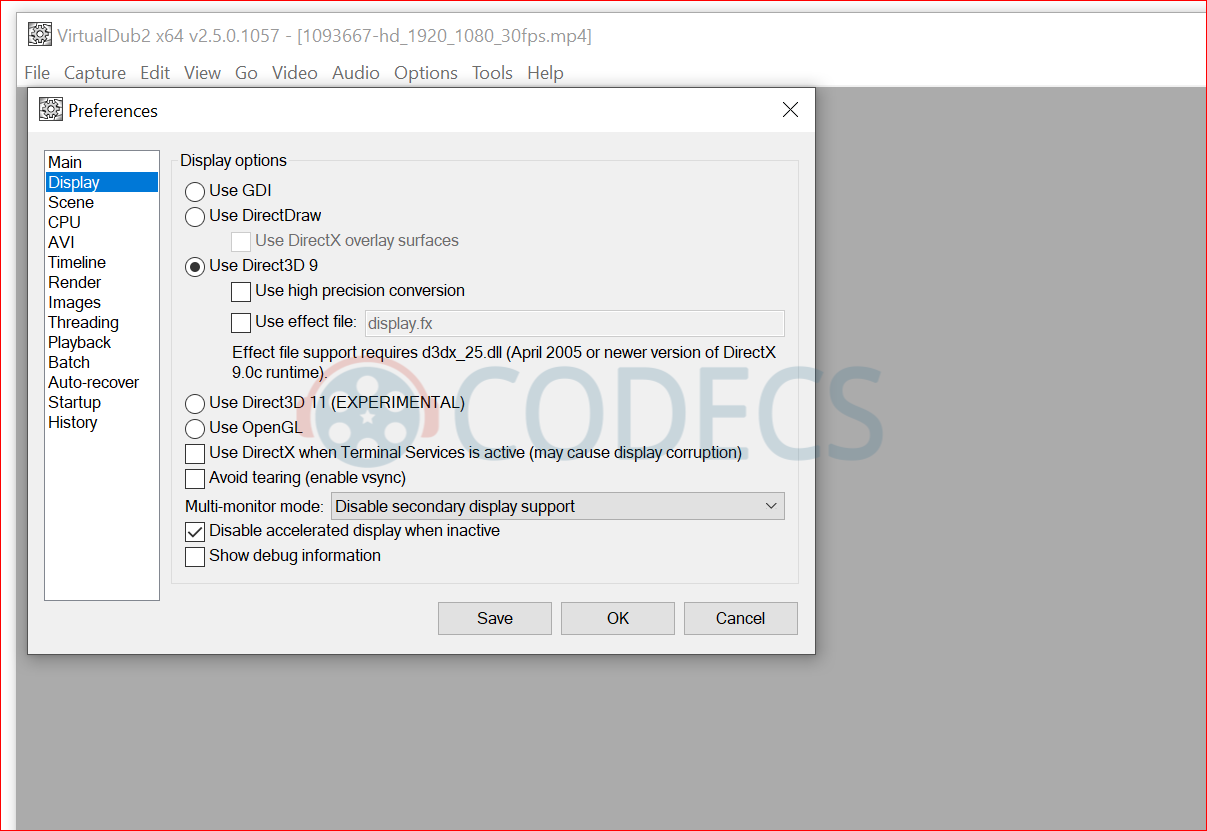This screenshot has height=831, width=1207.
Task: Click the Preferences dialog gear icon
Action: tap(51, 110)
